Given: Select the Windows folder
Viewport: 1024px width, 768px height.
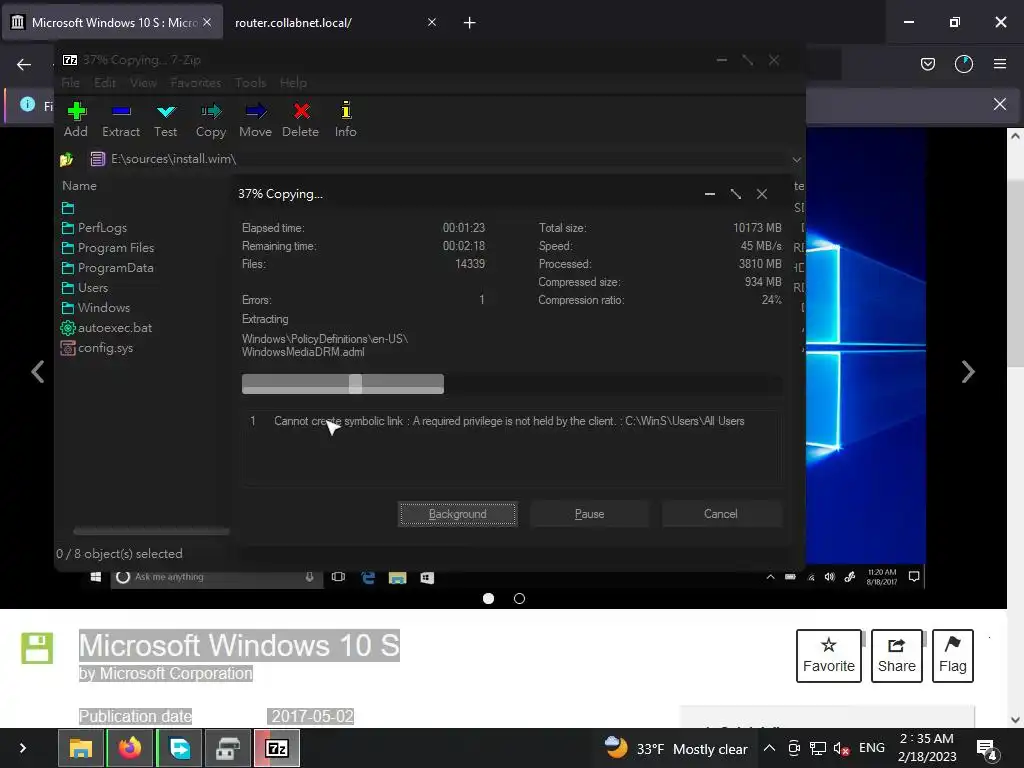Looking at the screenshot, I should (x=95, y=308).
